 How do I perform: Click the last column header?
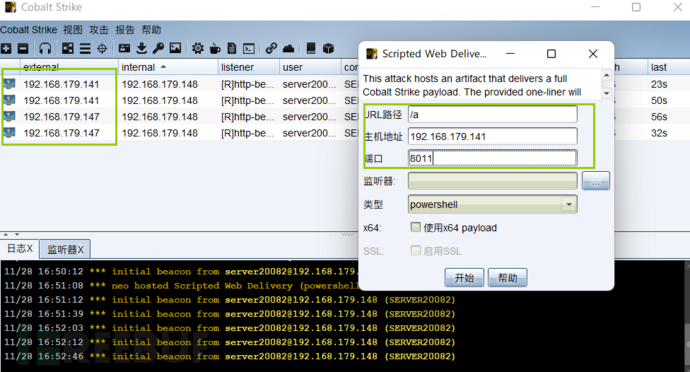point(668,67)
